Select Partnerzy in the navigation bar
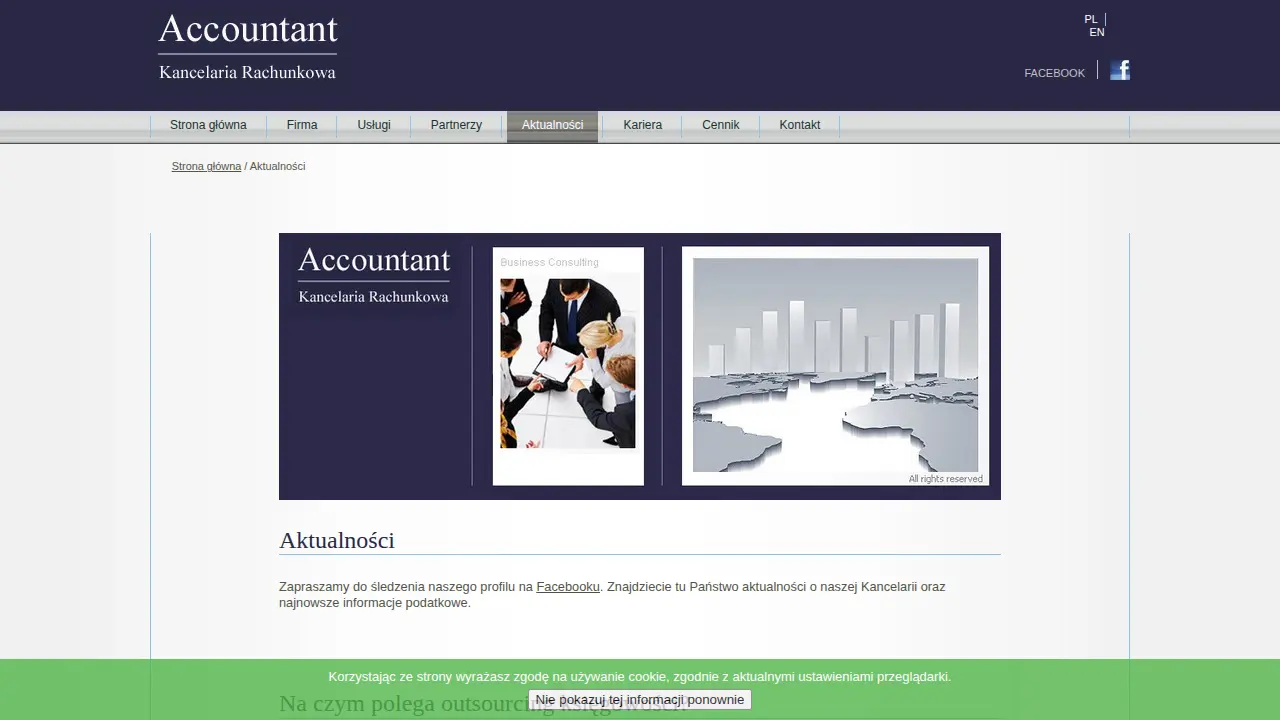Viewport: 1280px width, 720px height. tap(456, 125)
